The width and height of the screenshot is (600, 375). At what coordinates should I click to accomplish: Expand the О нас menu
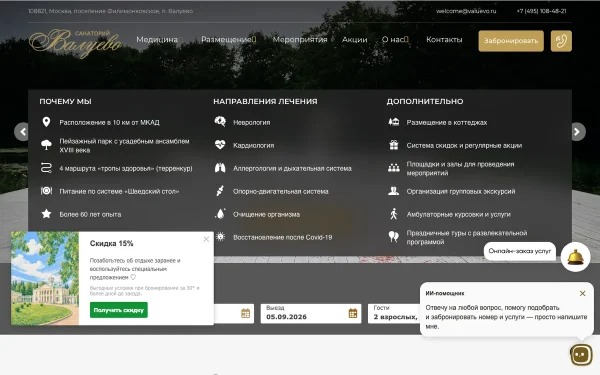395,39
